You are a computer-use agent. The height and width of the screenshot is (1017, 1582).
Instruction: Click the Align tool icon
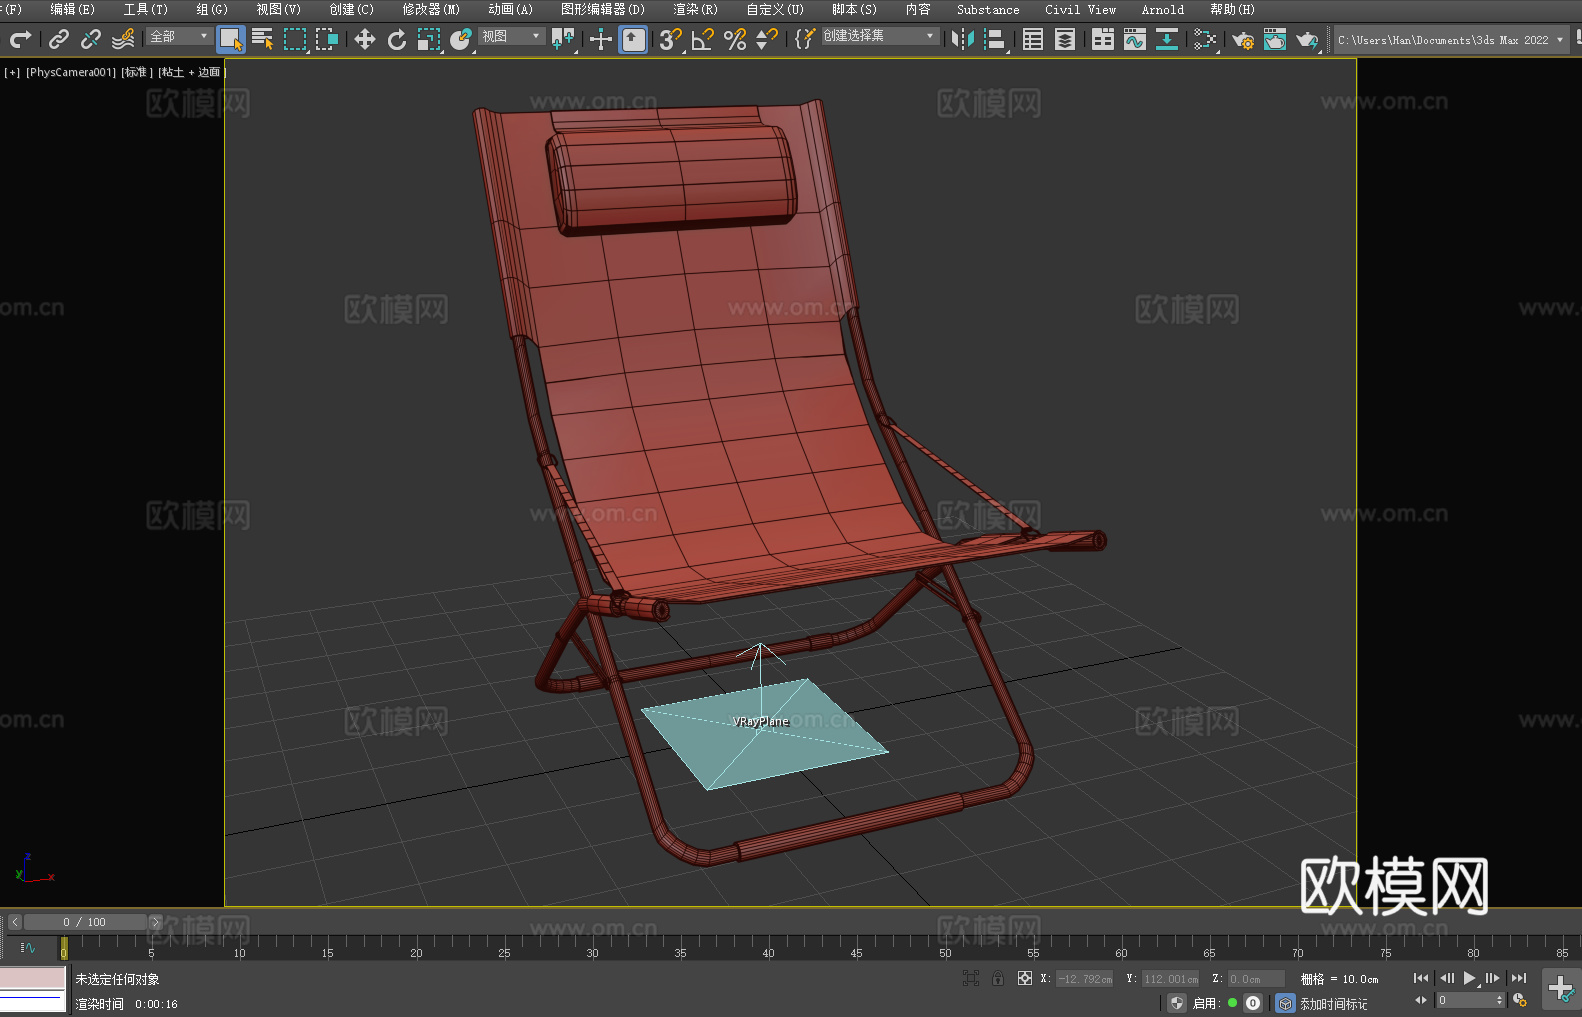click(x=995, y=39)
